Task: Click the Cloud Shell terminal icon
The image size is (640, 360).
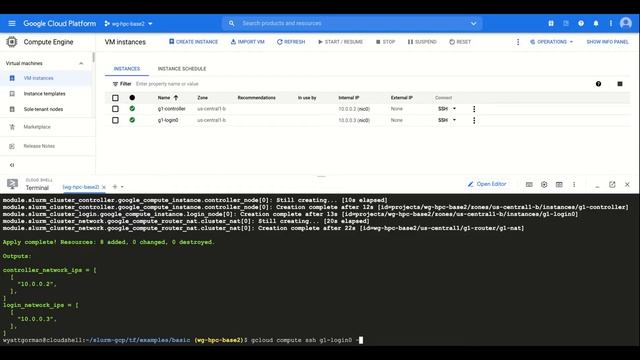Action: (12, 184)
